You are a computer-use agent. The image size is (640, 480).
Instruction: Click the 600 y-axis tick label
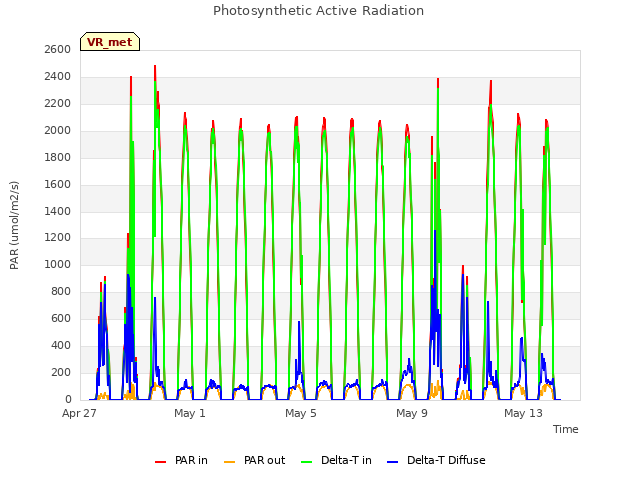point(61,318)
